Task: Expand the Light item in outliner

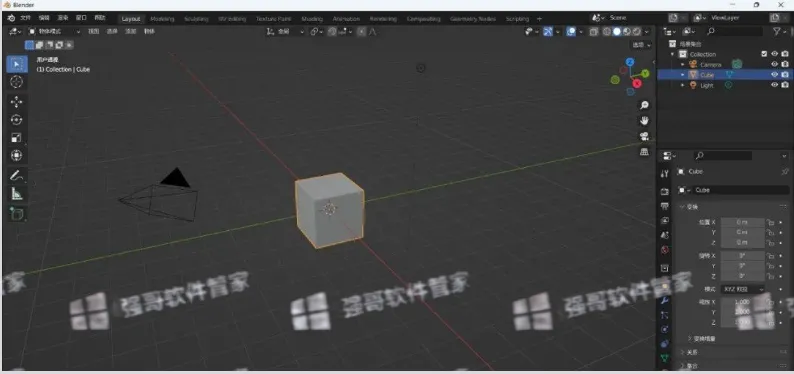Action: 683,85
